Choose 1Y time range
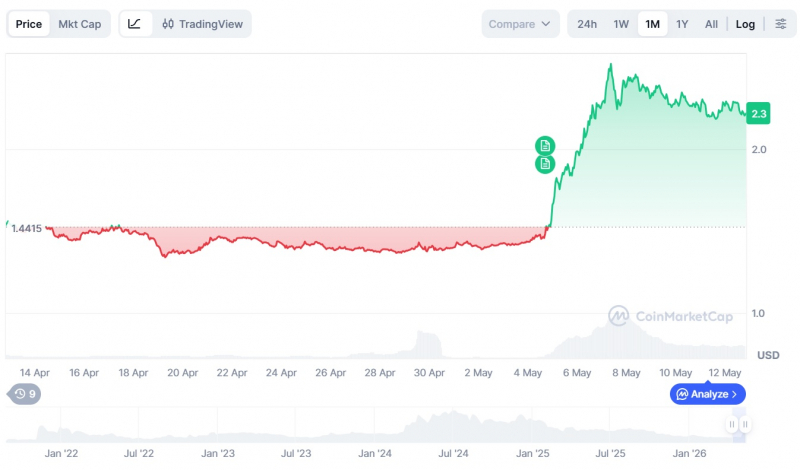 [682, 24]
